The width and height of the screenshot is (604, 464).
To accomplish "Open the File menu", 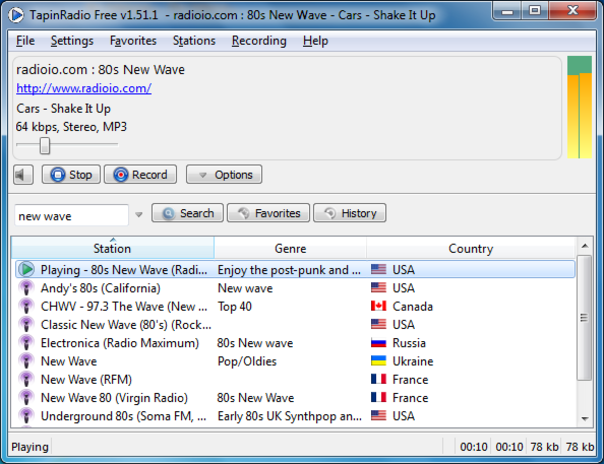I will (x=25, y=41).
